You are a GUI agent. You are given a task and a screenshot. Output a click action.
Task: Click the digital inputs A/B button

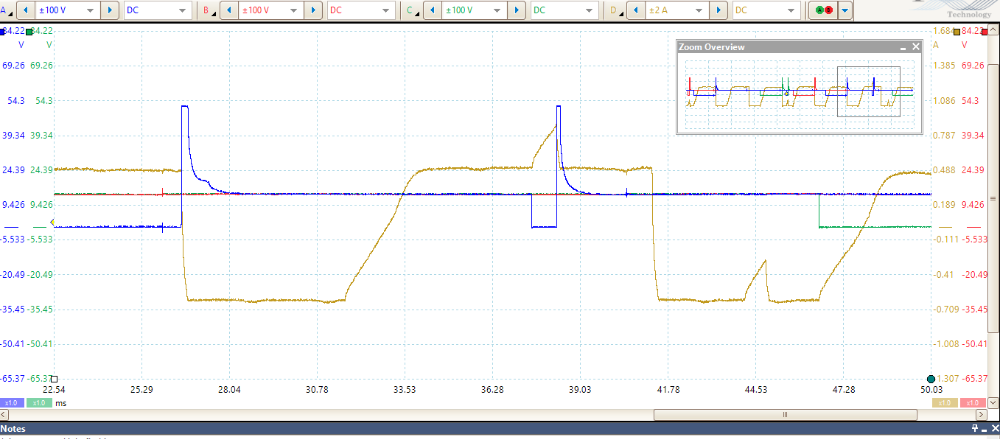(823, 10)
